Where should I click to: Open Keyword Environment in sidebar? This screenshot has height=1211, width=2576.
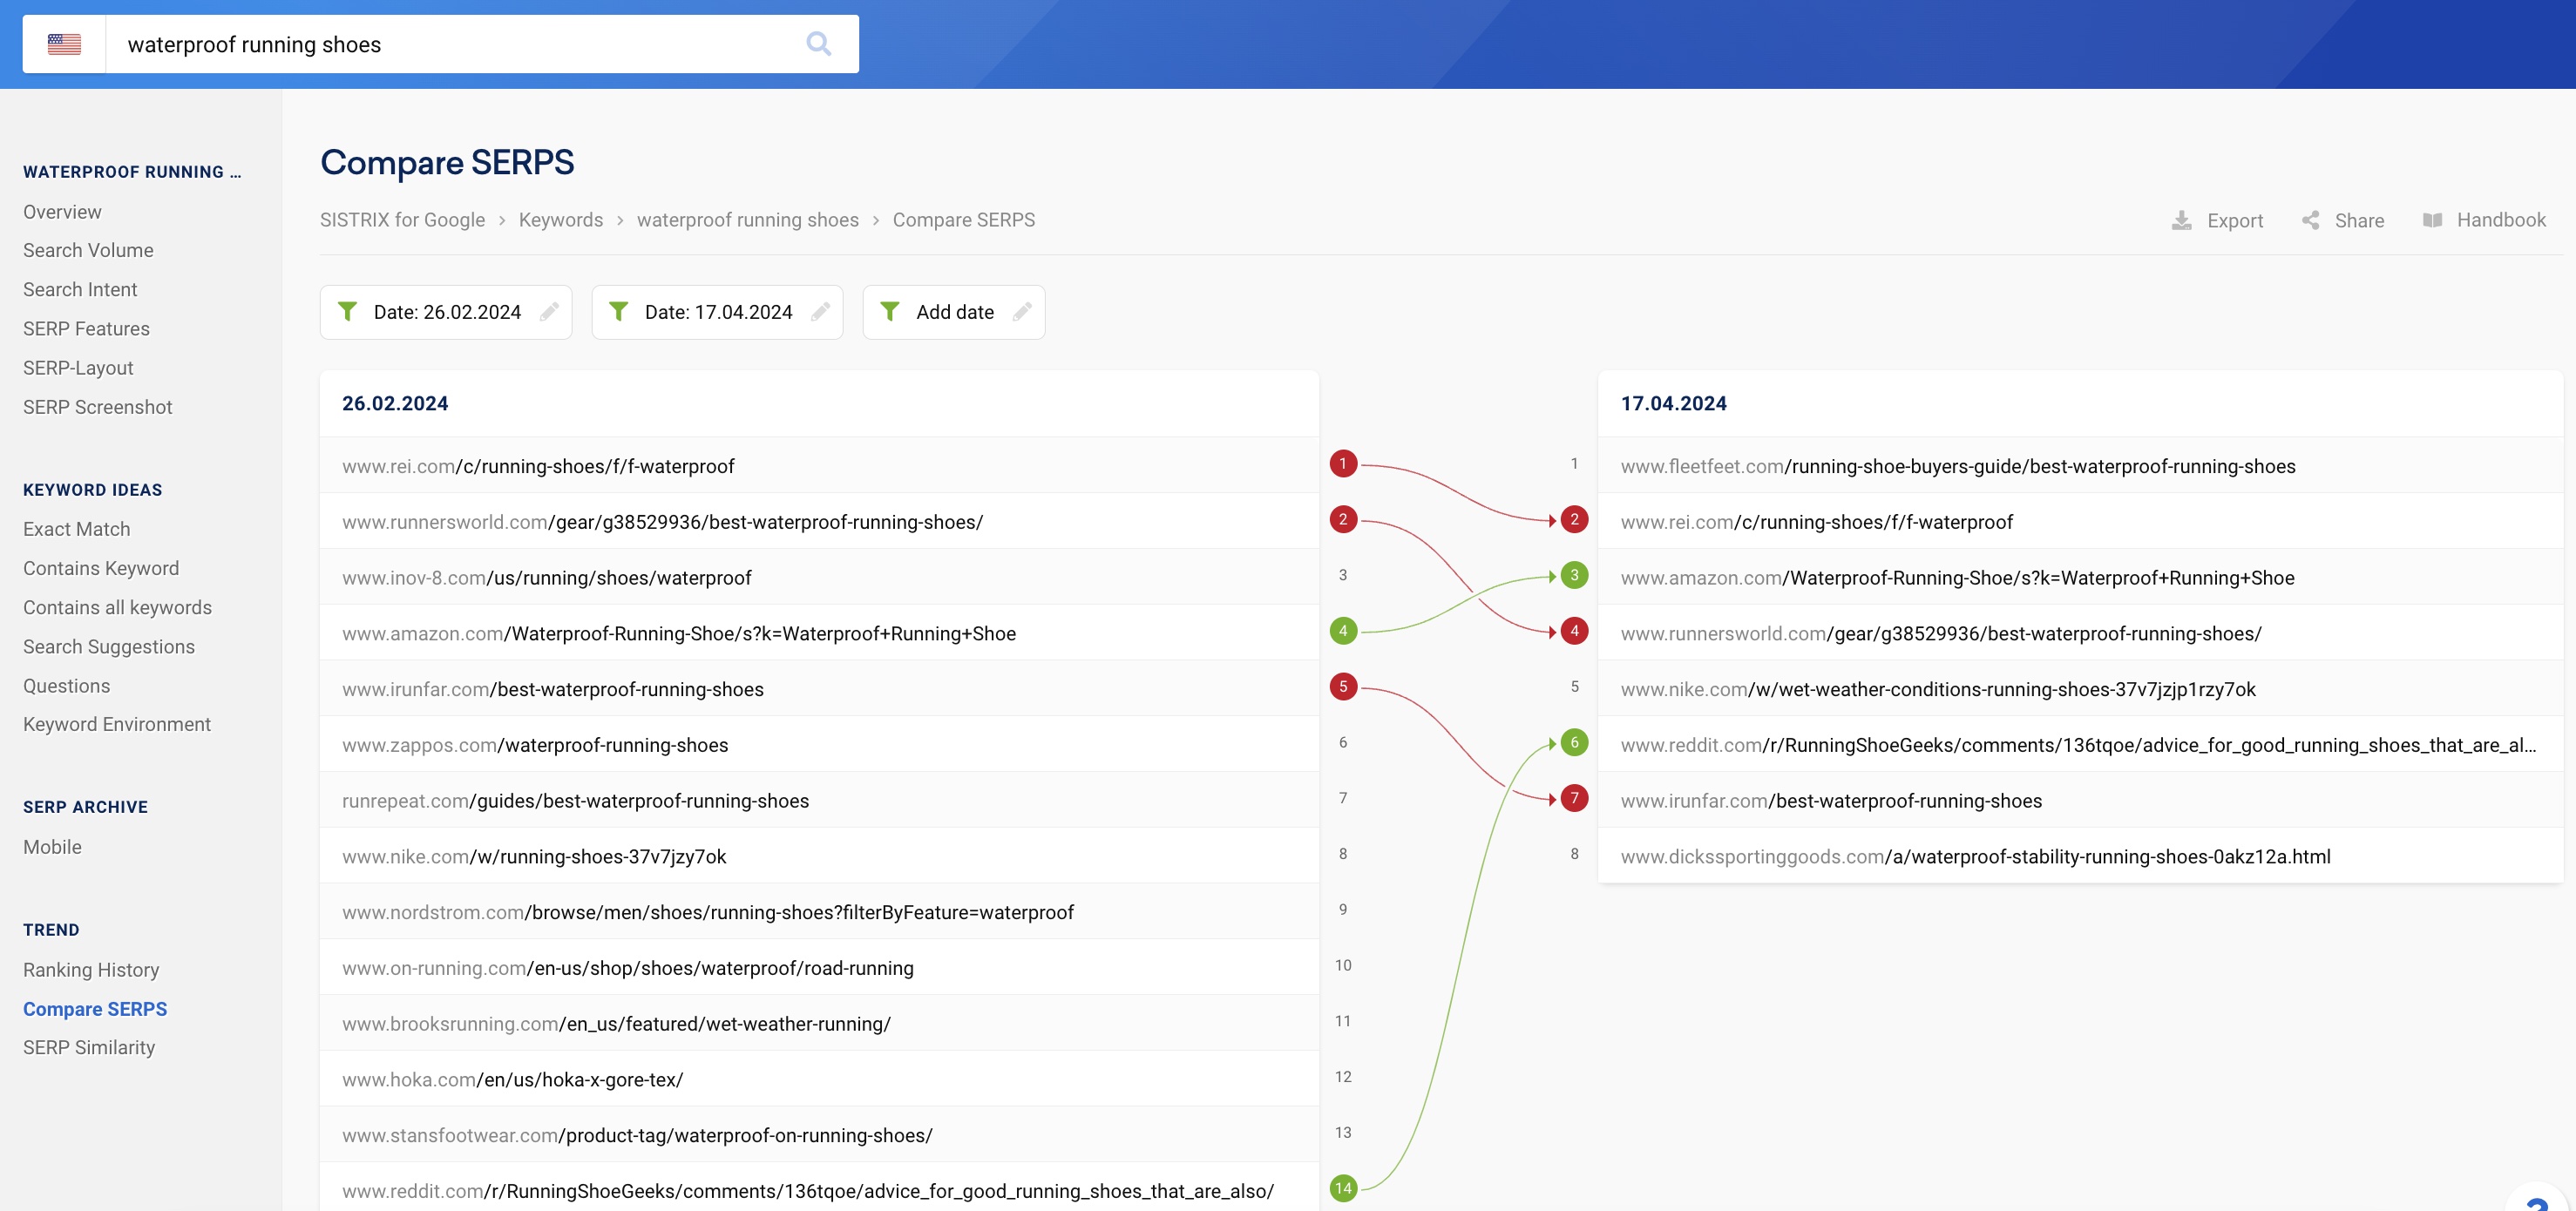117,724
